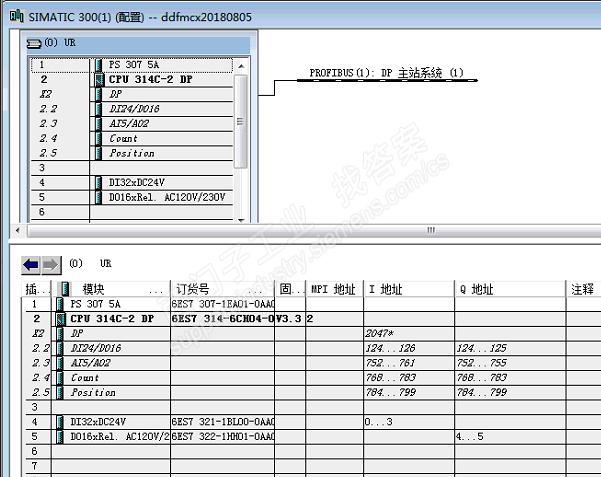601x477 pixels.
Task: Click the blue back arrow button
Action: coord(31,265)
